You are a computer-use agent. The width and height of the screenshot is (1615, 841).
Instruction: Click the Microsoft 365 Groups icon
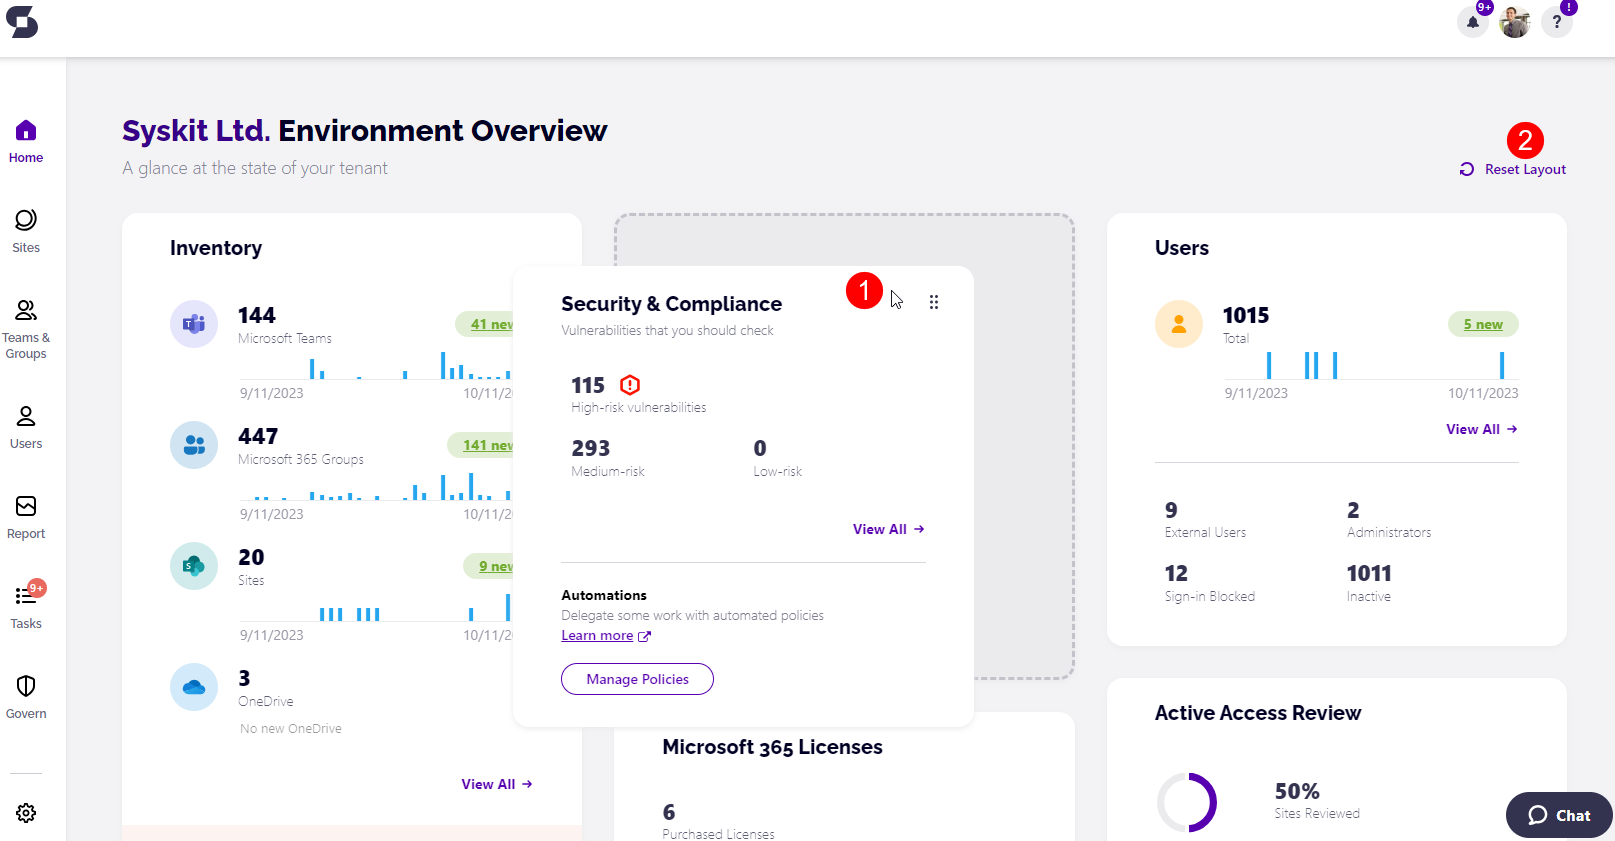(x=194, y=445)
